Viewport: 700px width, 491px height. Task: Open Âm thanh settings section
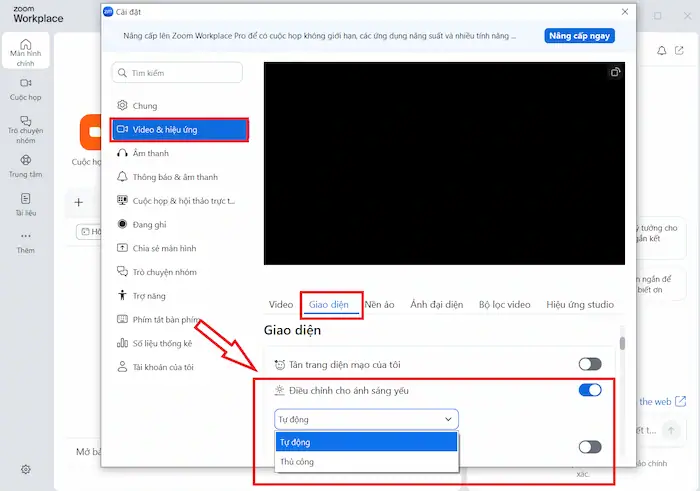pyautogui.click(x=150, y=153)
